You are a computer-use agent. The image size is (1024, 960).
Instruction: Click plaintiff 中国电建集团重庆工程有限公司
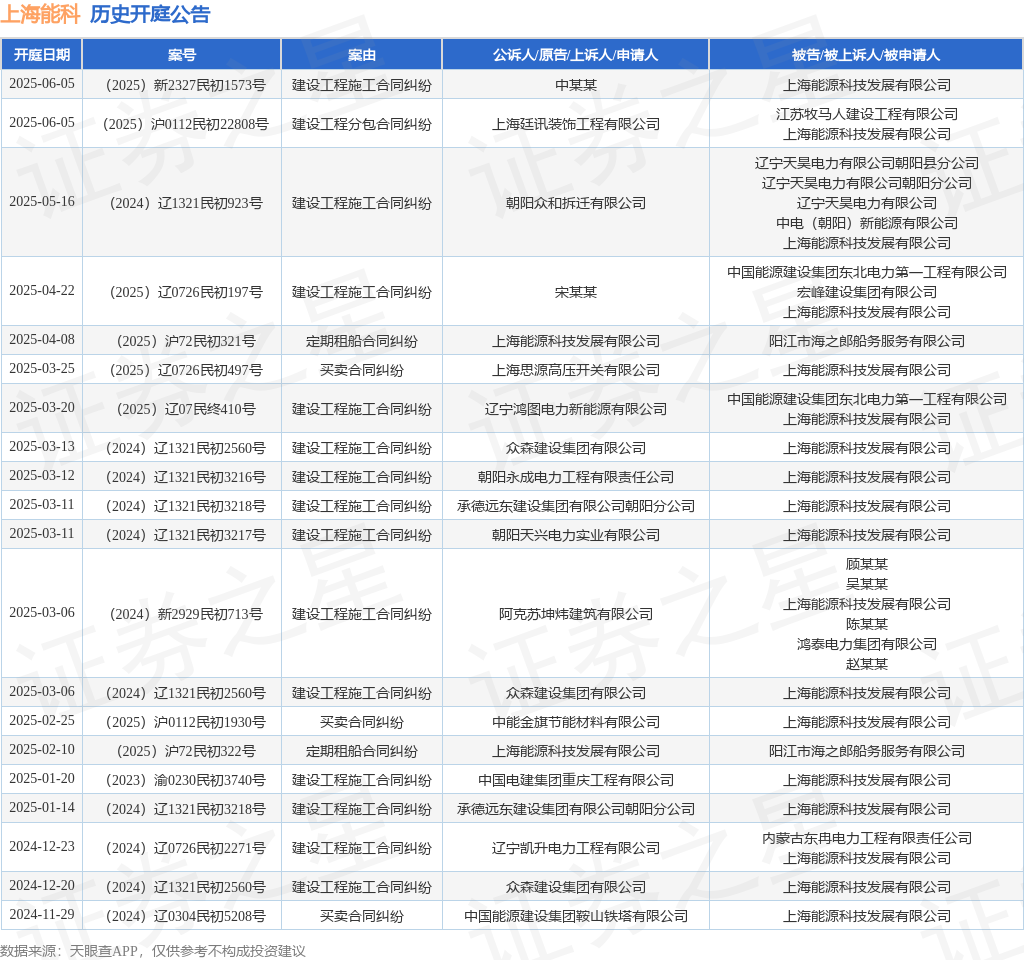pos(575,780)
